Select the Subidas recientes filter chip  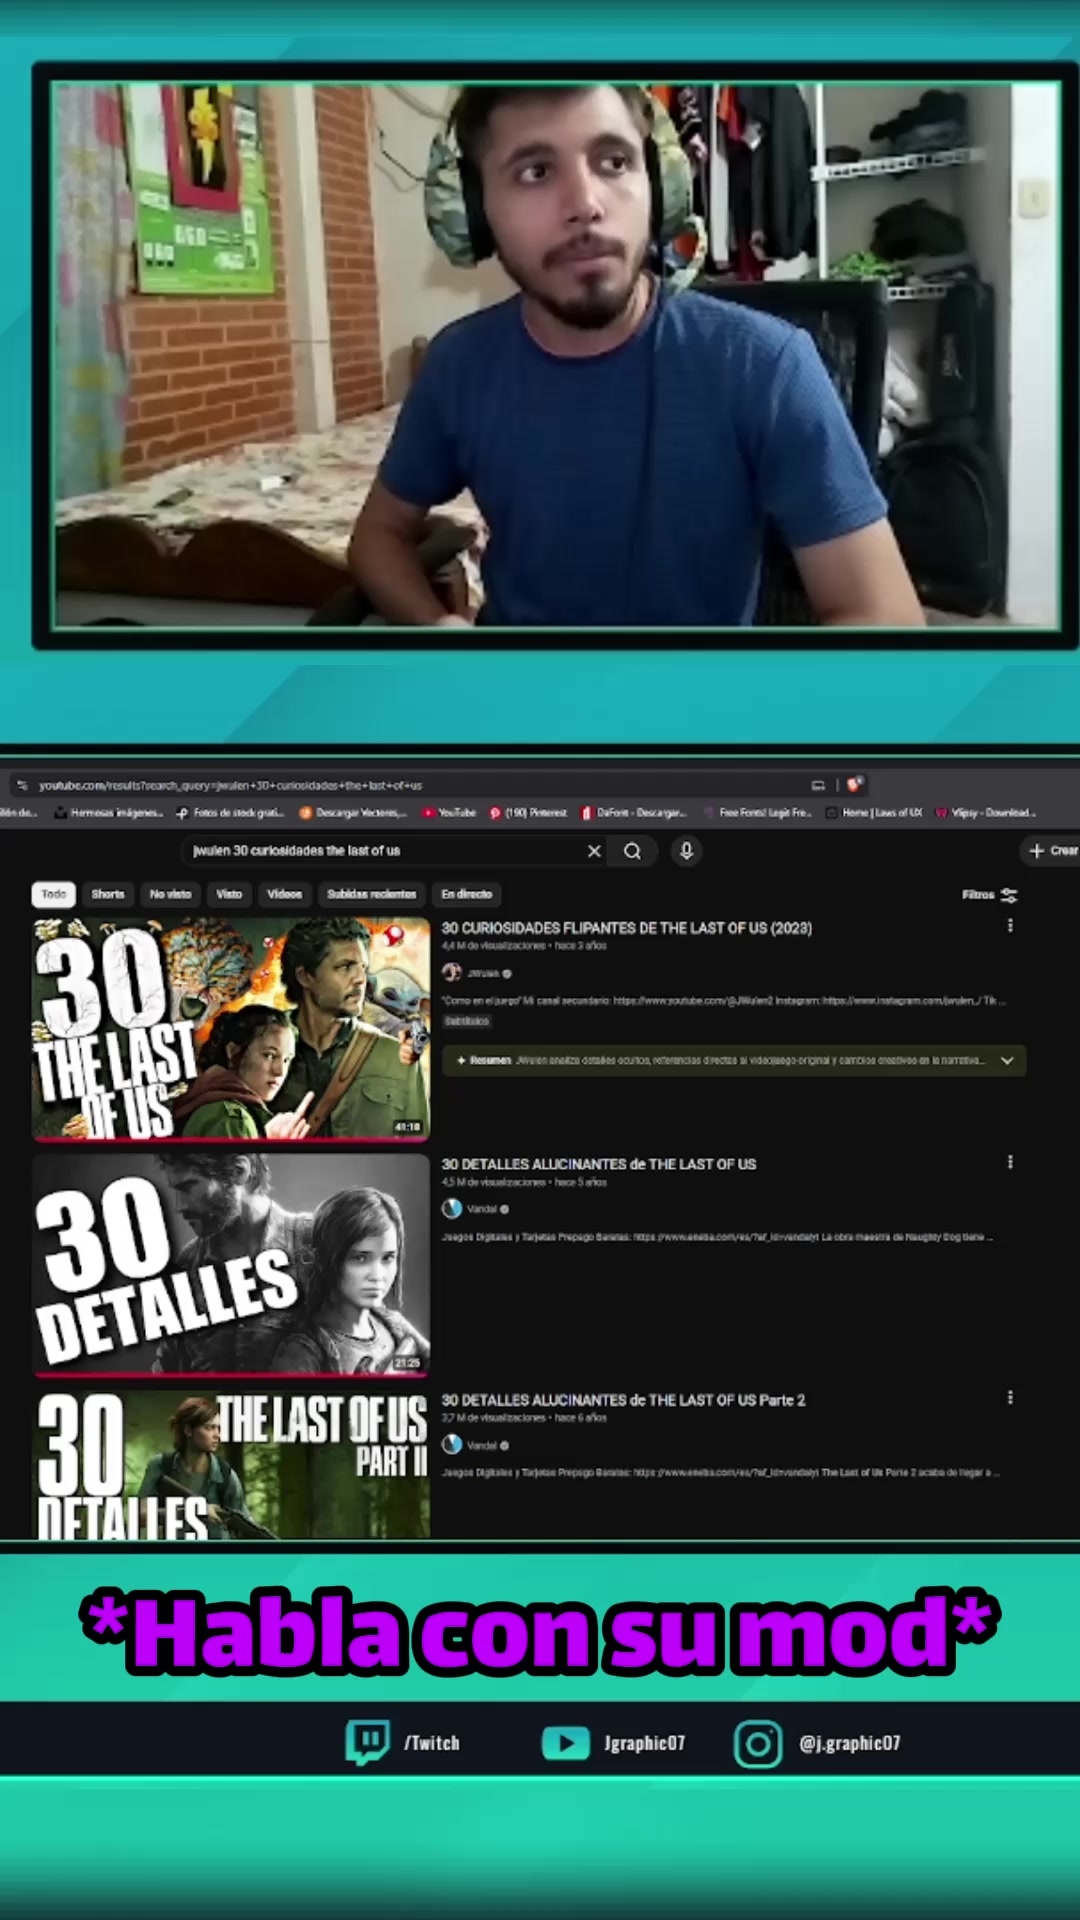(x=371, y=894)
